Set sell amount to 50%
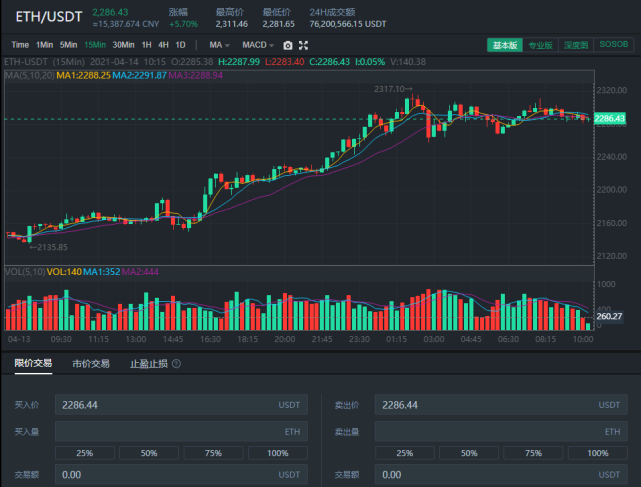Screen dimensions: 641x487 [x=469, y=453]
